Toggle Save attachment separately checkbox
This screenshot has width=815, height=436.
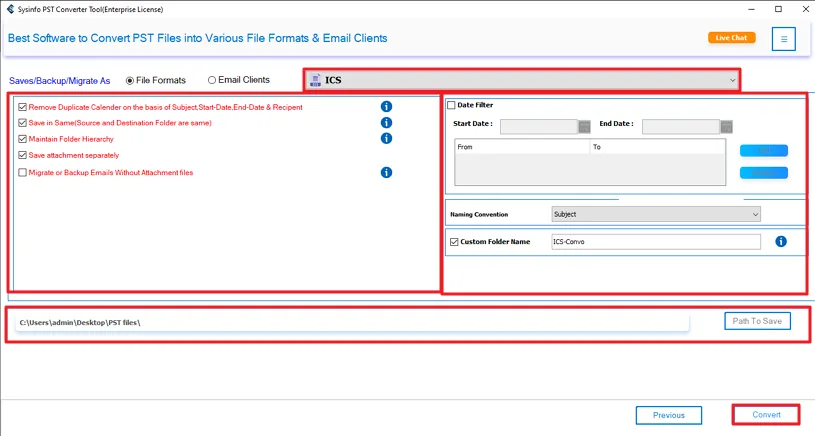[22, 155]
